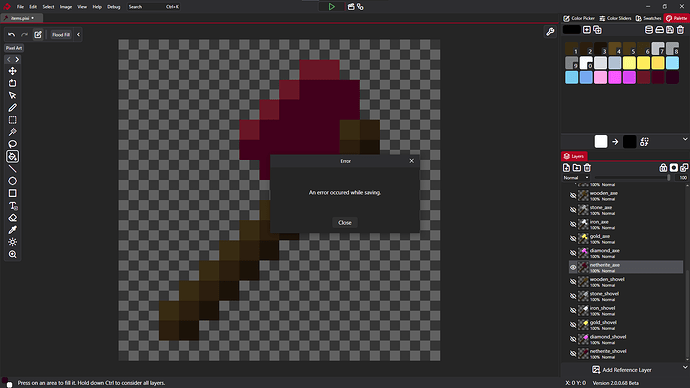Delete the selected layer with trash icon
Viewport: 690px width, 388px height.
(587, 168)
